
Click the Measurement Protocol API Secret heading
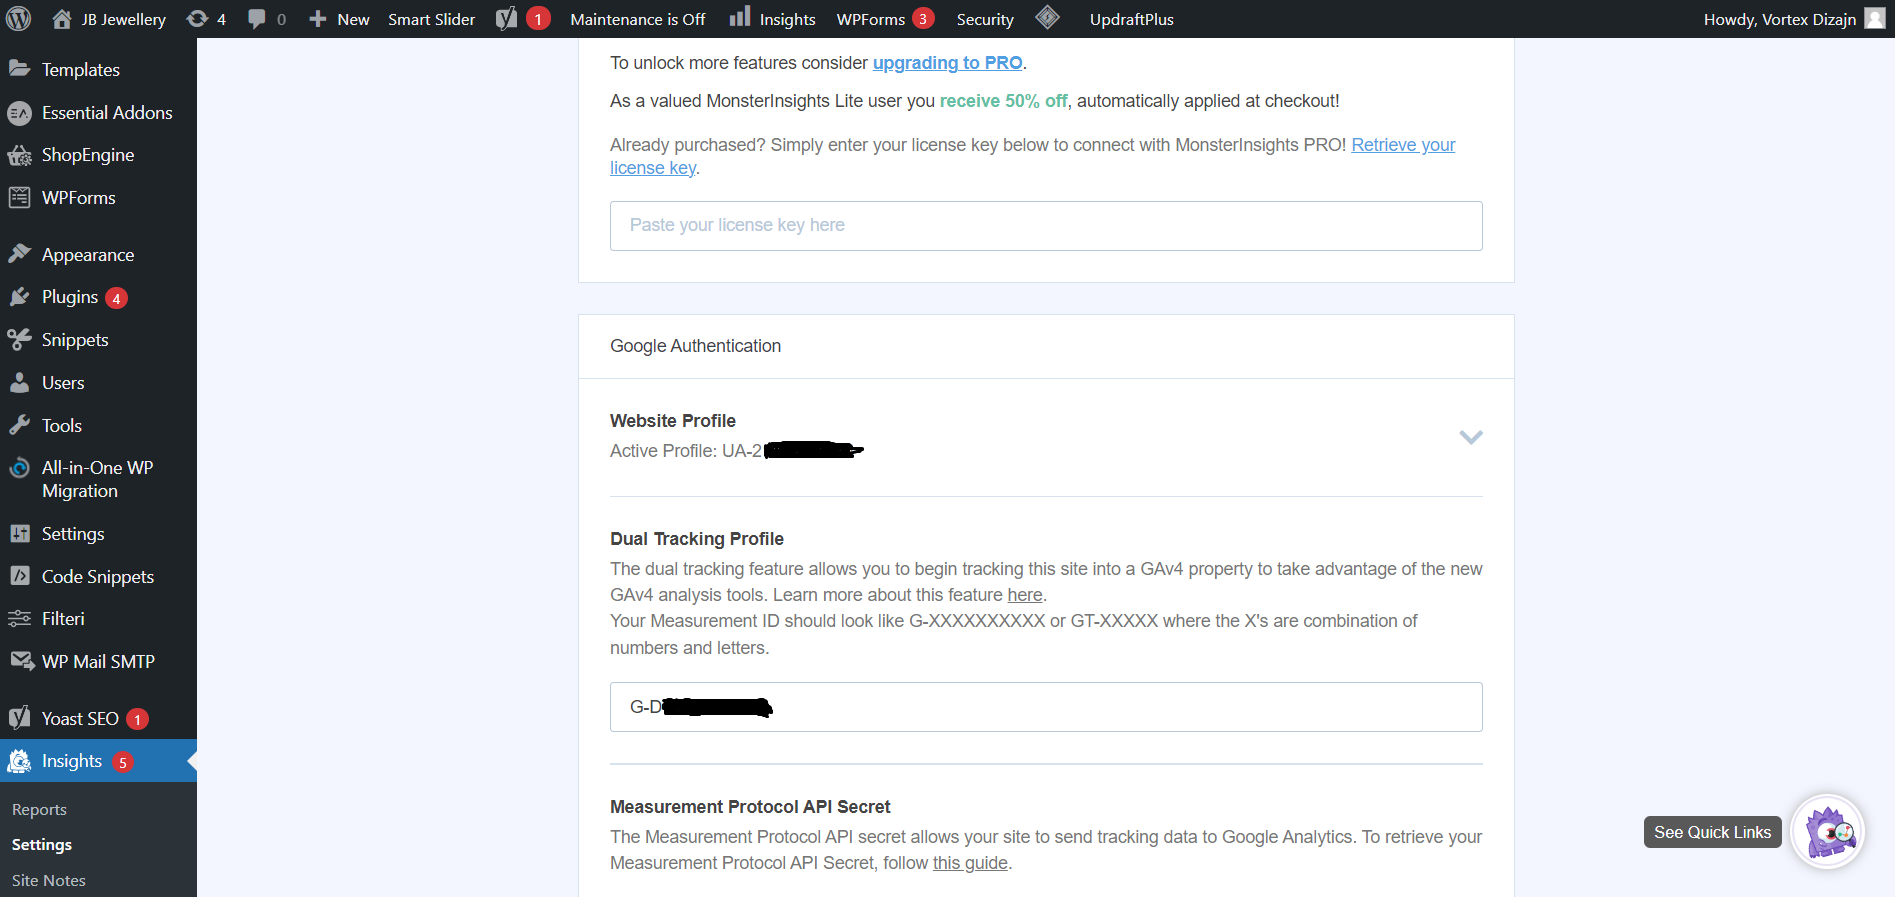[750, 807]
